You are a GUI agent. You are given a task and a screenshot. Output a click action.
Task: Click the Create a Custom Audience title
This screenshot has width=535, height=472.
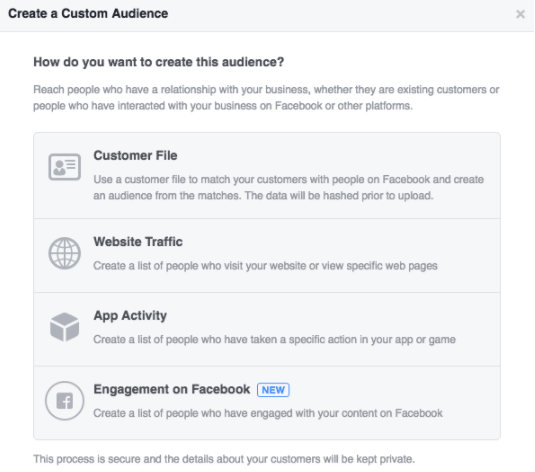[88, 14]
